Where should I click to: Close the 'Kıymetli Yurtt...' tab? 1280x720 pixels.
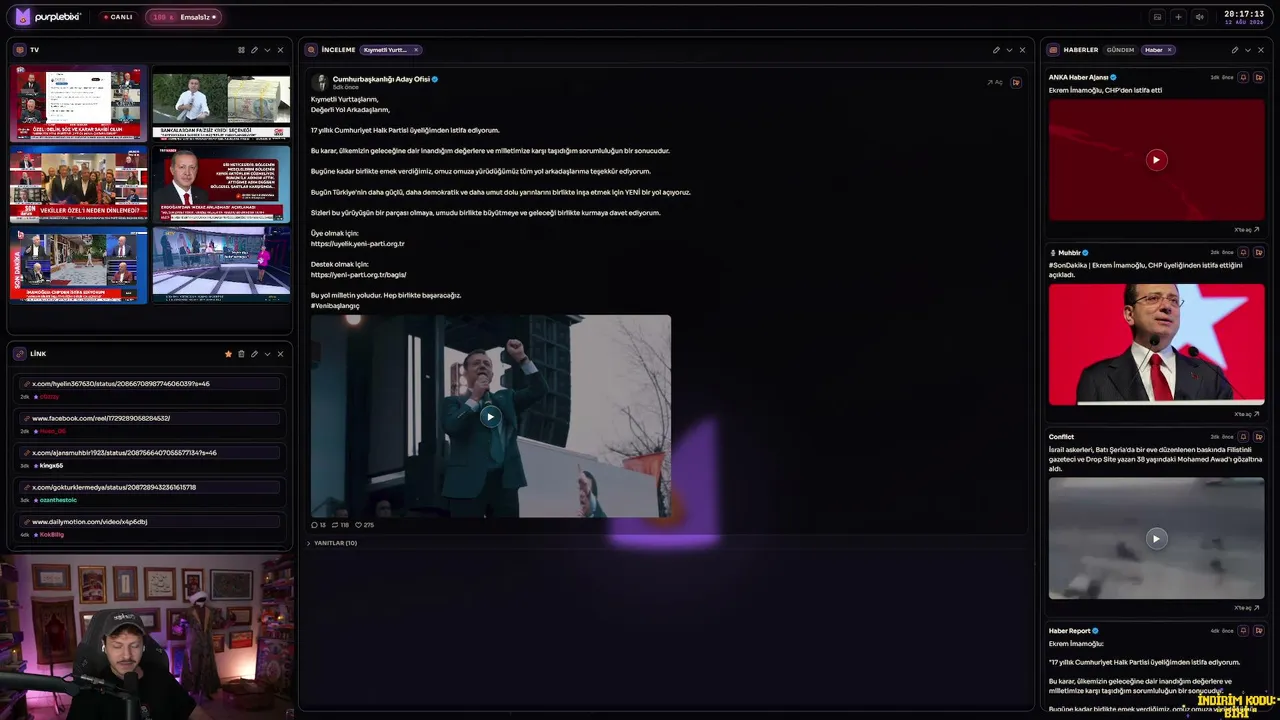(416, 50)
